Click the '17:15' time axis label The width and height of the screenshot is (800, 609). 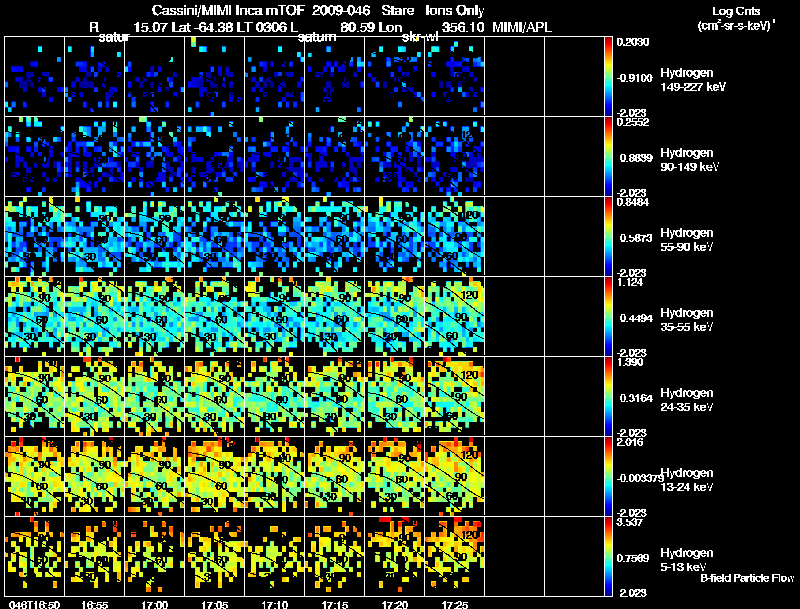[x=335, y=604]
